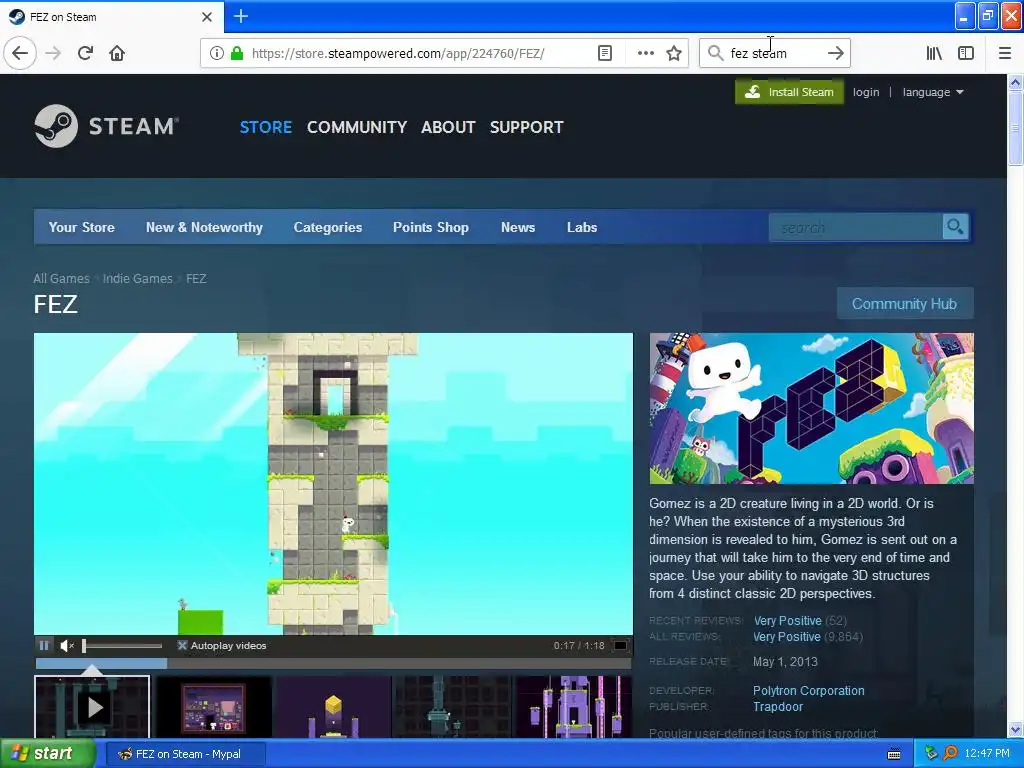
Task: Click the taskbar keyboard icon
Action: pyautogui.click(x=894, y=754)
